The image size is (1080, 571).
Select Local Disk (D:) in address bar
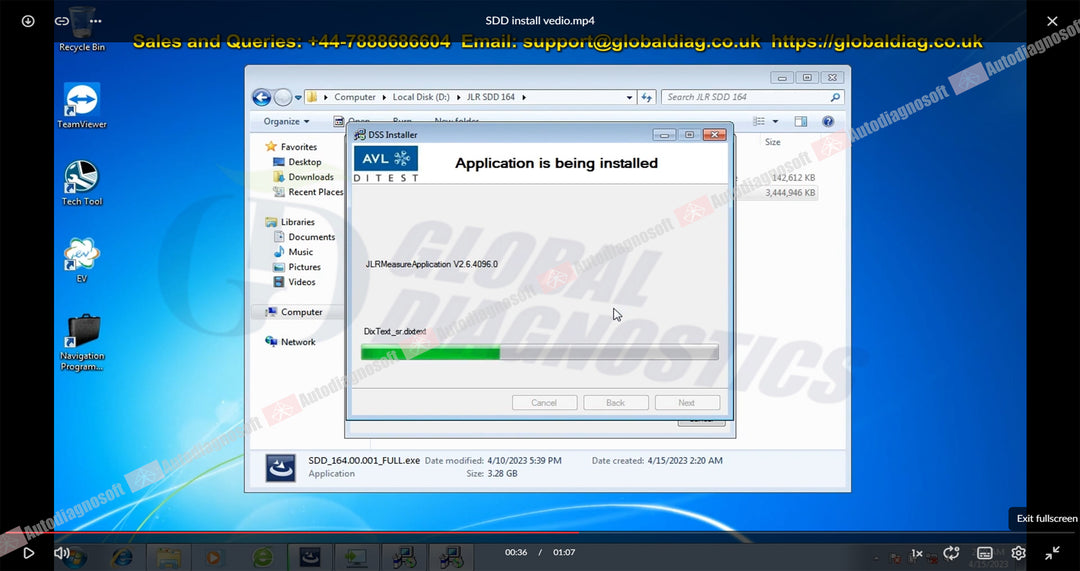click(422, 97)
